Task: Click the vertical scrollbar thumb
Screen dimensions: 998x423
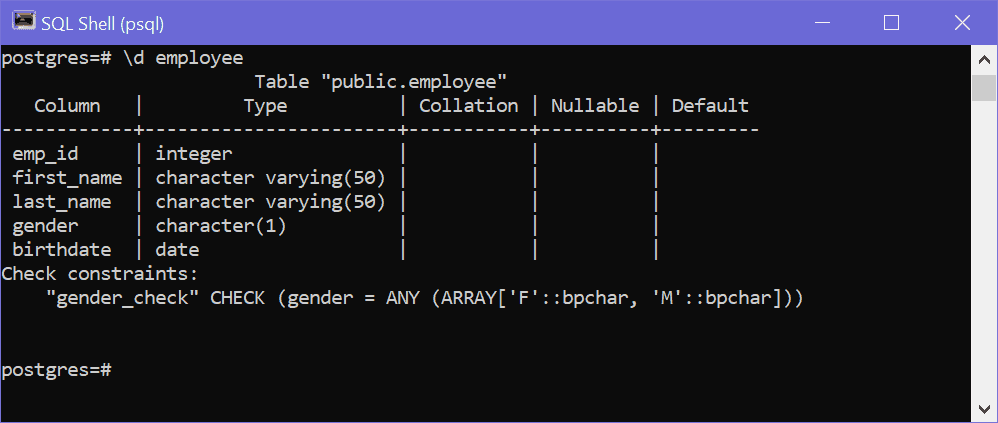Action: (984, 88)
